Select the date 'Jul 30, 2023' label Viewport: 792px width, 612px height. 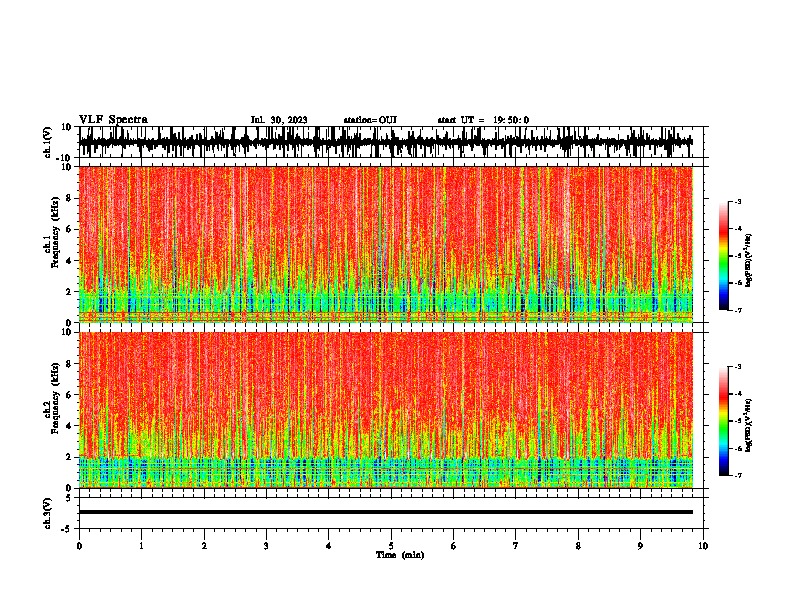279,120
